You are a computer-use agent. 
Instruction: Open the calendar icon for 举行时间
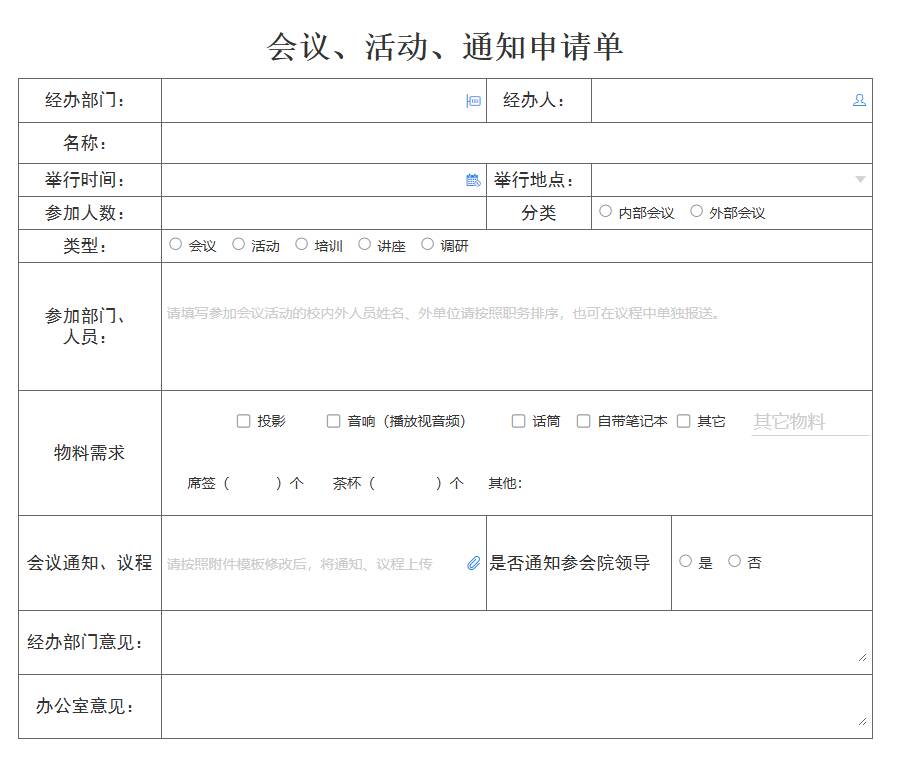[x=471, y=180]
